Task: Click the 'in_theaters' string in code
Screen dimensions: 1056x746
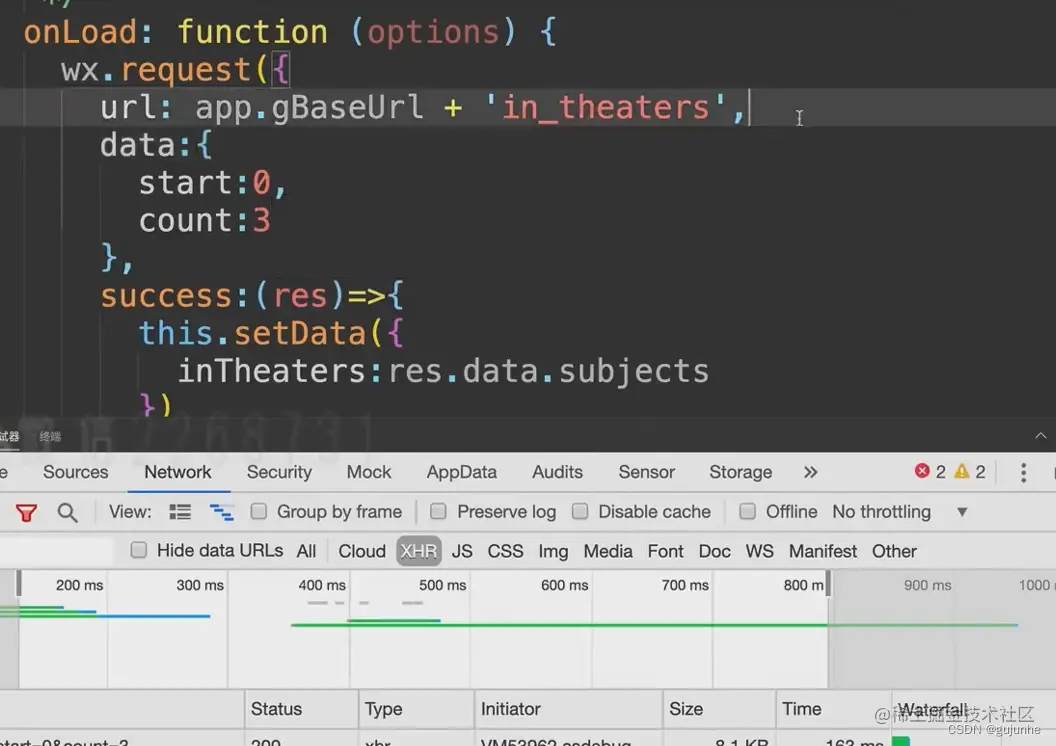Action: click(605, 108)
